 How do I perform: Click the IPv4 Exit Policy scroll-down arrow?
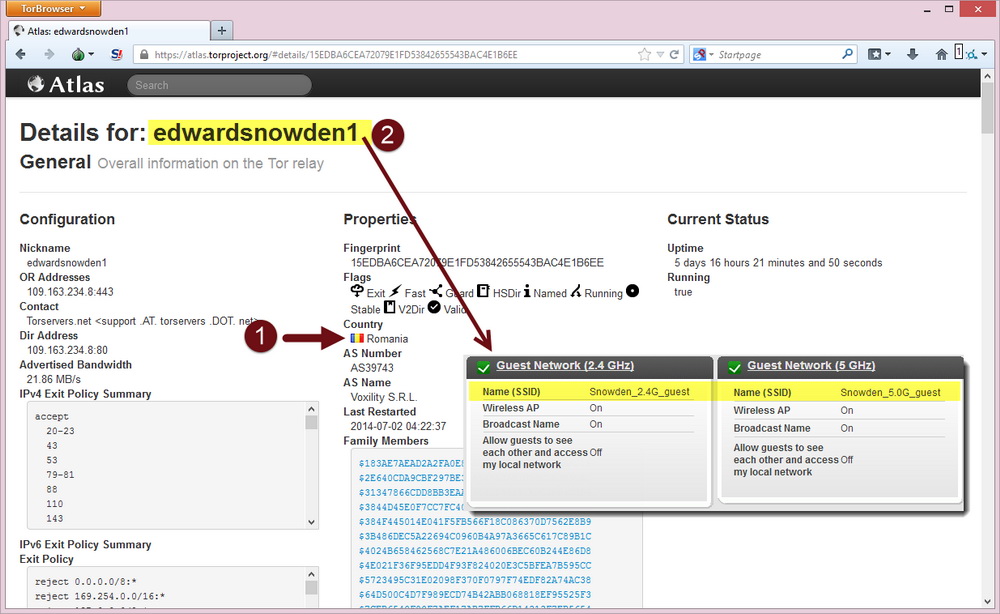pyautogui.click(x=311, y=522)
